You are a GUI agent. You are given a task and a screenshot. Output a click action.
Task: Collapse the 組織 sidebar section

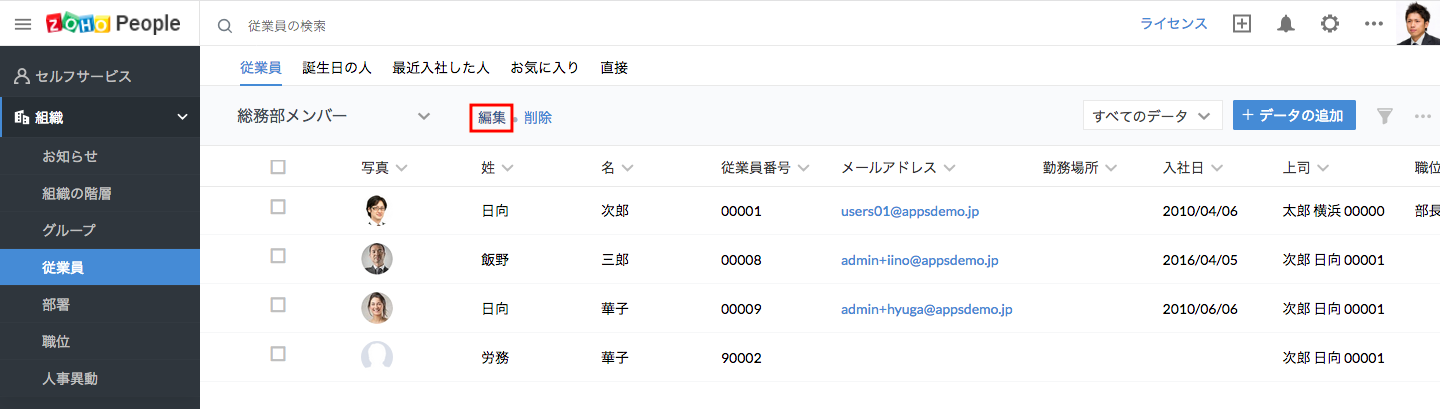click(182, 117)
